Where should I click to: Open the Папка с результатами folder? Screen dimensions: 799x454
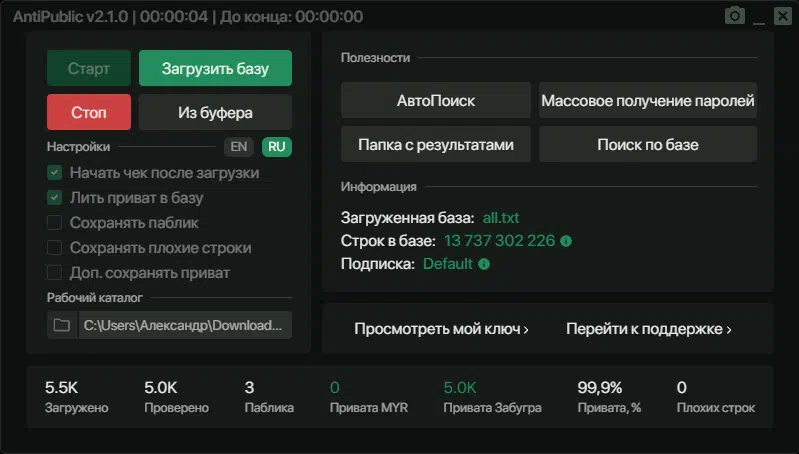pyautogui.click(x=436, y=145)
